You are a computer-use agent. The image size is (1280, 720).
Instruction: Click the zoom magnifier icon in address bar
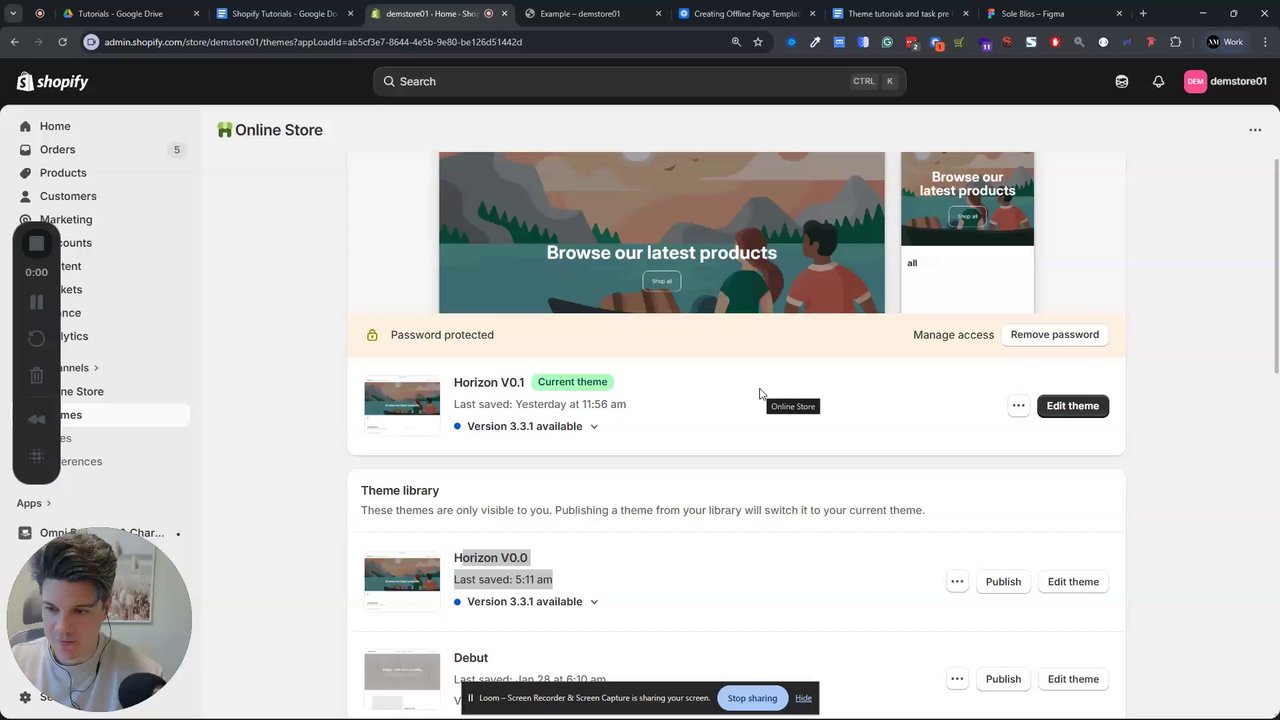(x=736, y=42)
